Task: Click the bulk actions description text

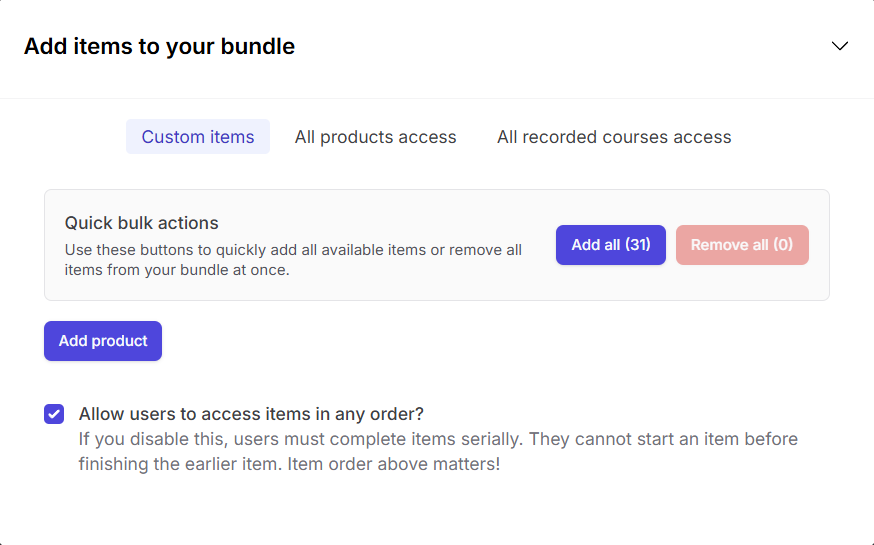Action: pos(293,260)
